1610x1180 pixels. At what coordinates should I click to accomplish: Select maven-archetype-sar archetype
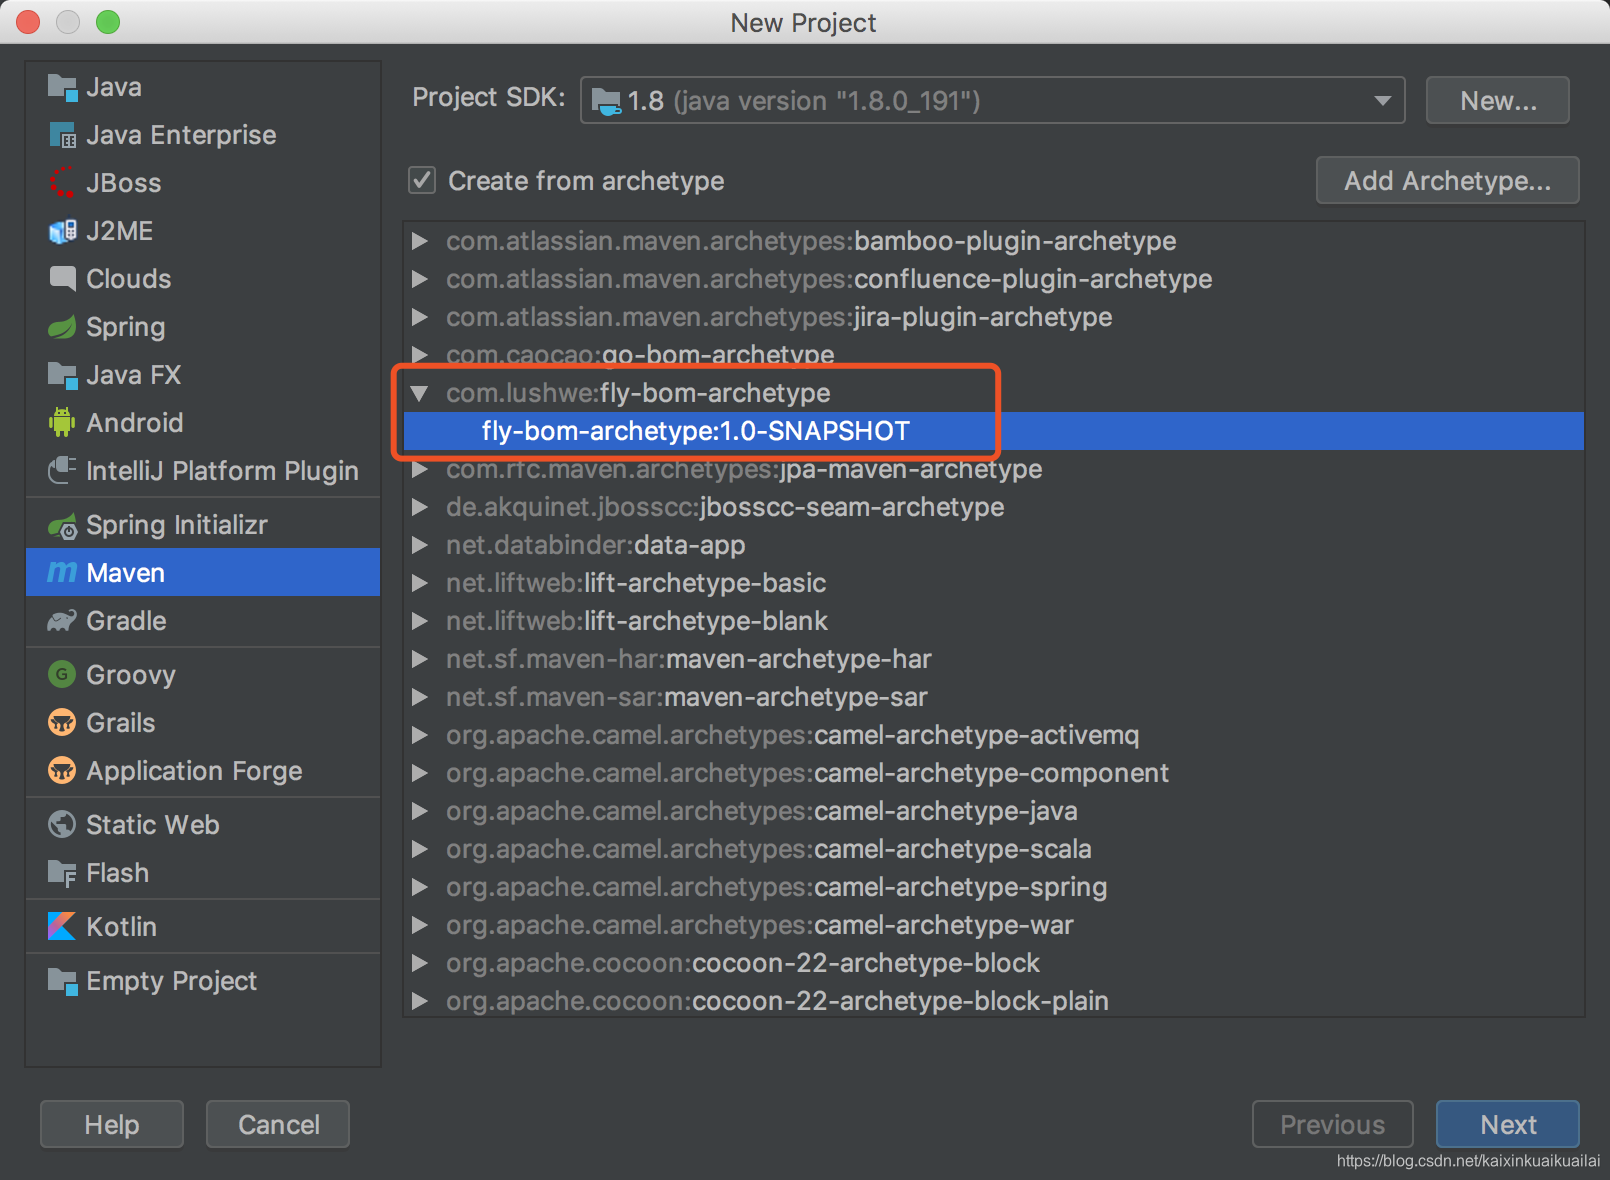[x=994, y=697]
